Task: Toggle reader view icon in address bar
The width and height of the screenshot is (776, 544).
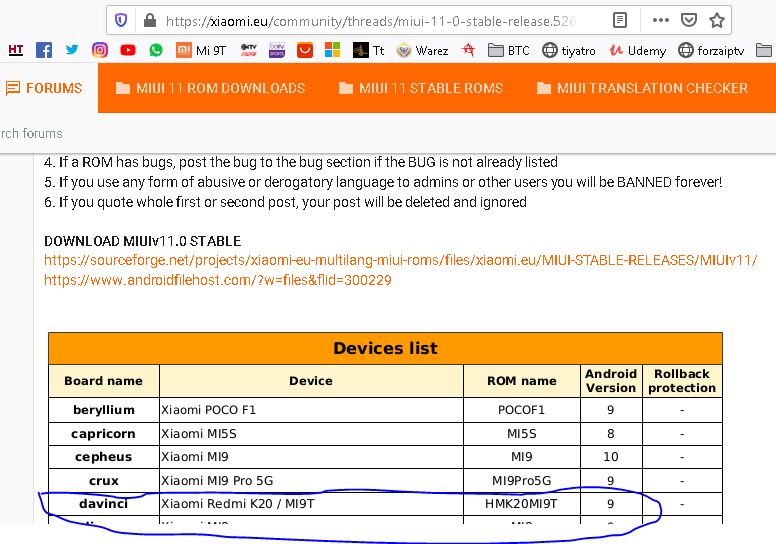Action: click(x=620, y=20)
